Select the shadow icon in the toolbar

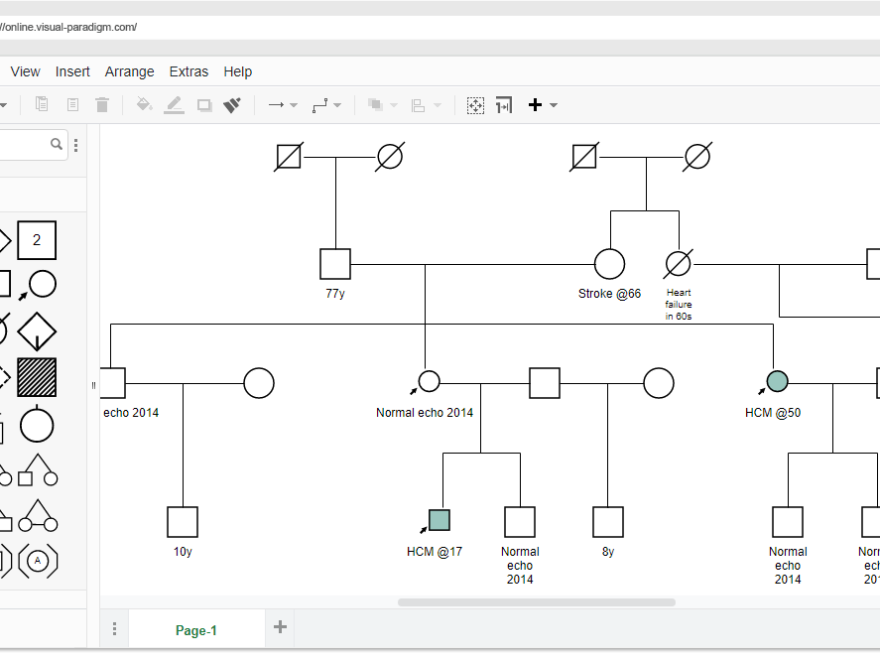click(x=203, y=104)
